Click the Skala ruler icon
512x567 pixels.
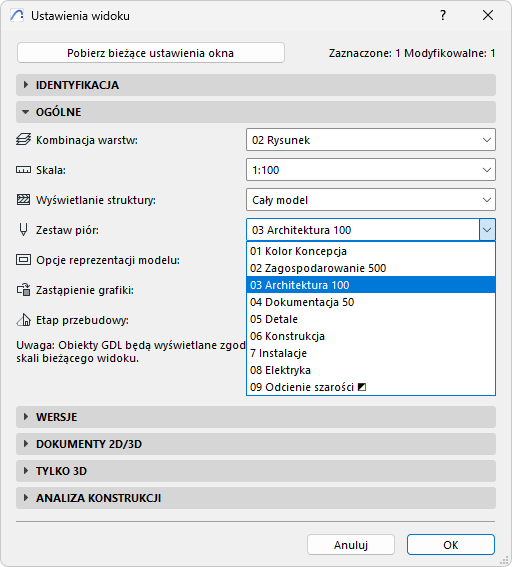(x=24, y=170)
